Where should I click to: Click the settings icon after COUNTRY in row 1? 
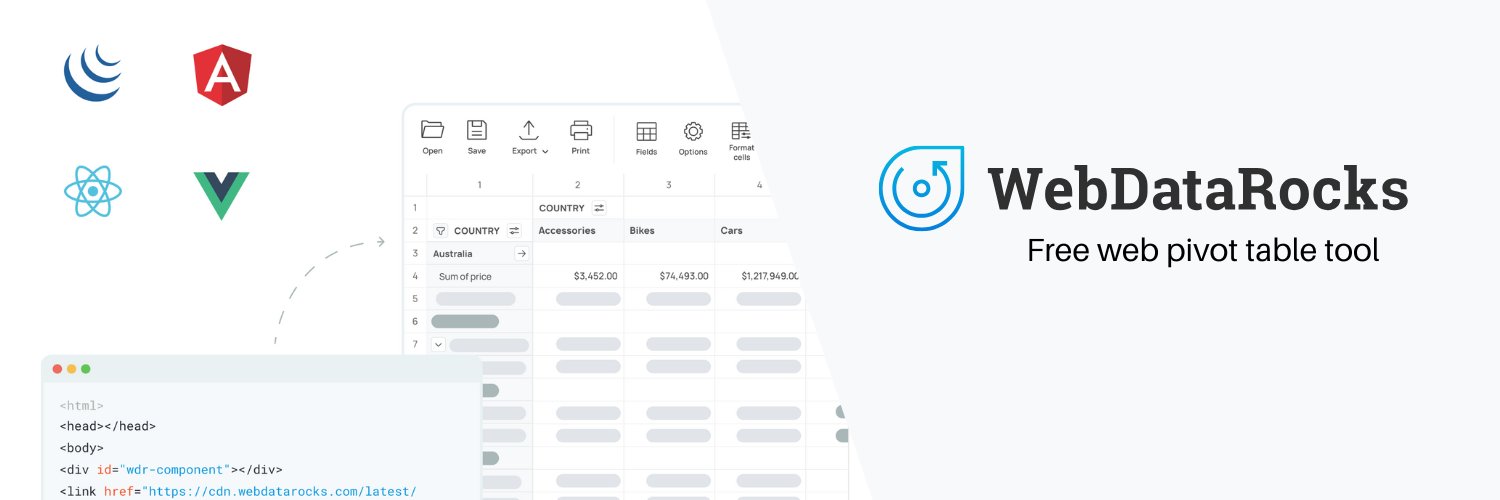[599, 208]
